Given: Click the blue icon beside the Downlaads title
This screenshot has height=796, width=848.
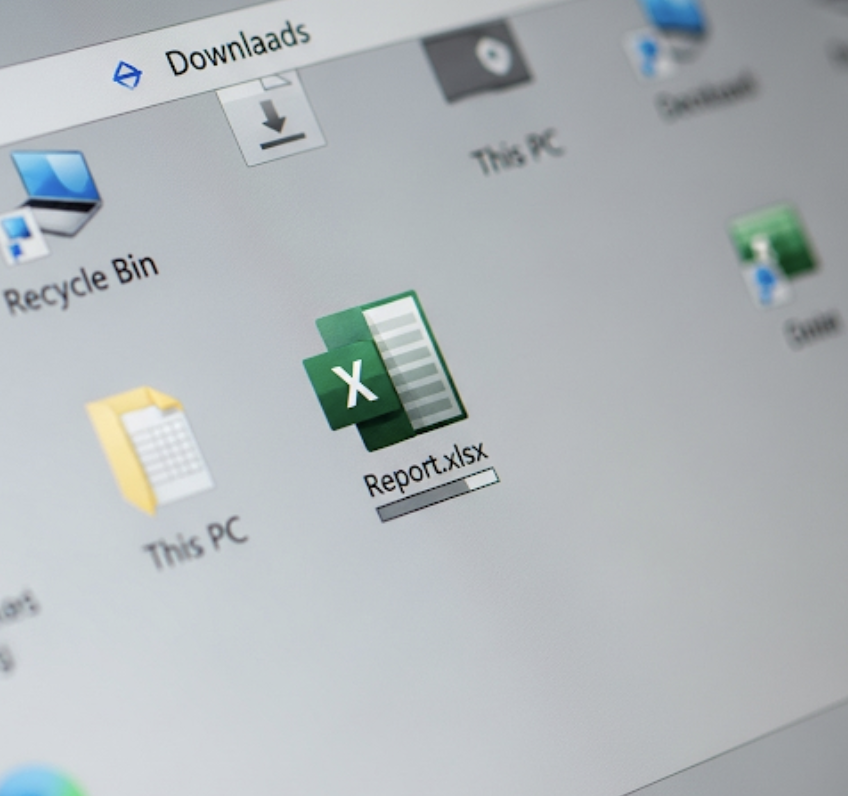Looking at the screenshot, I should [x=128, y=76].
